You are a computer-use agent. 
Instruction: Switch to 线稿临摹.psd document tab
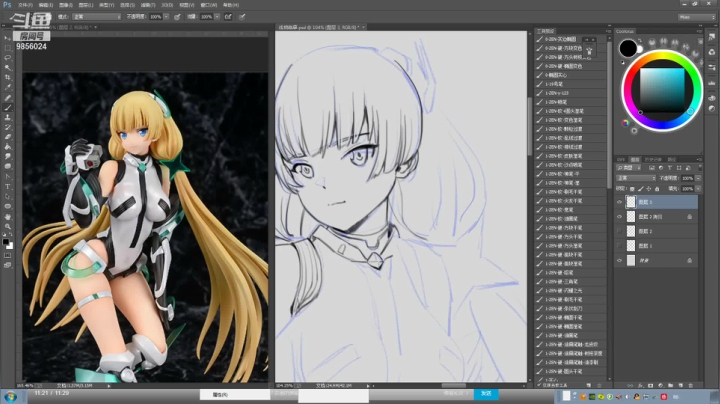(319, 28)
